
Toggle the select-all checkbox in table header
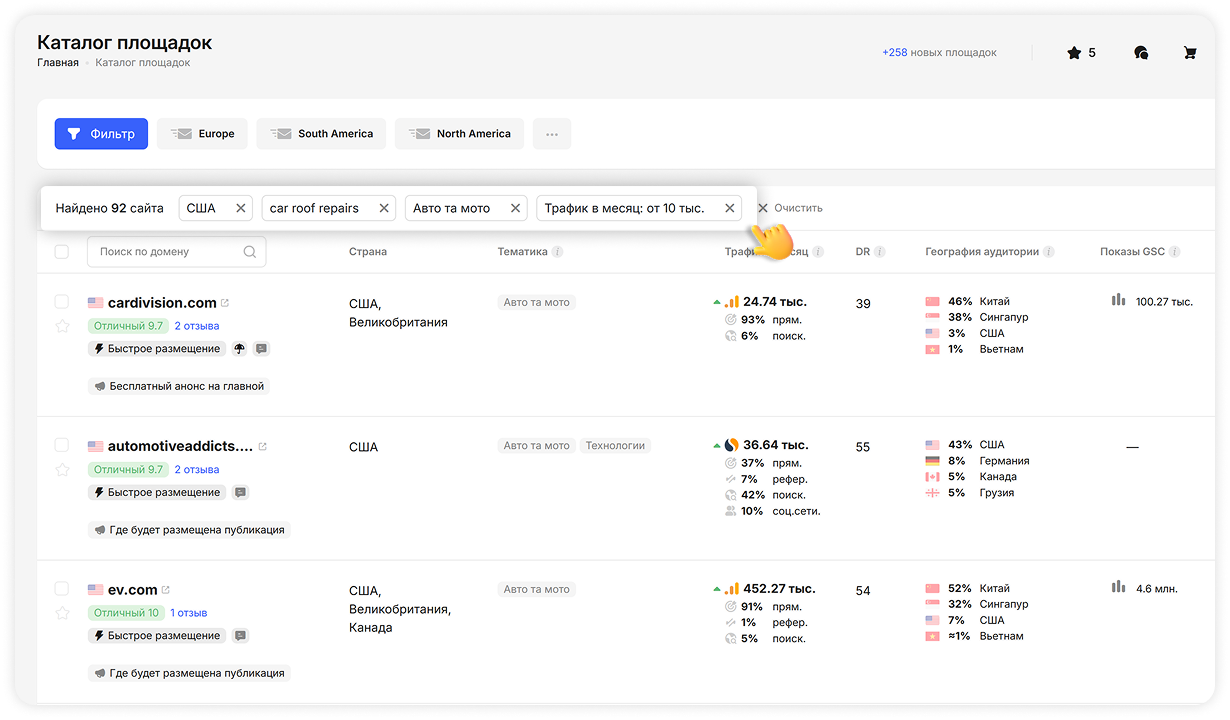pos(62,252)
